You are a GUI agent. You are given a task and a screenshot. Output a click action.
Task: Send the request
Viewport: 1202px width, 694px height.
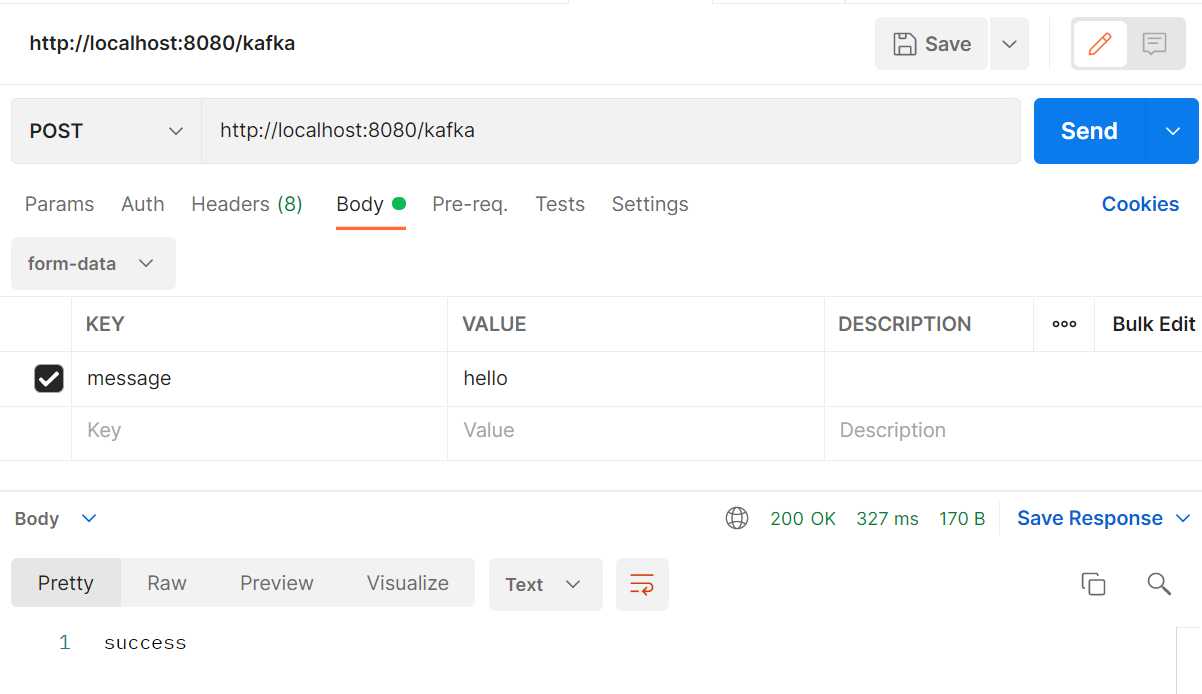1089,131
